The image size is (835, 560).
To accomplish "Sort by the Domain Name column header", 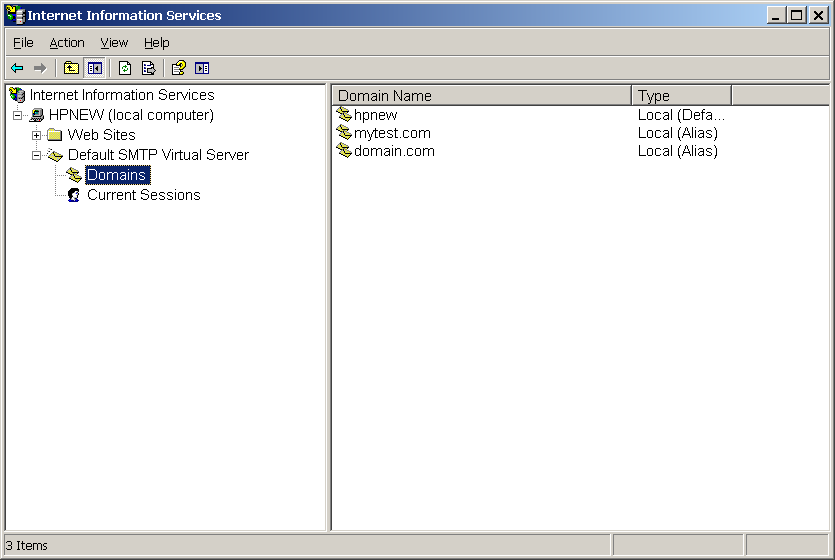I will pyautogui.click(x=482, y=95).
